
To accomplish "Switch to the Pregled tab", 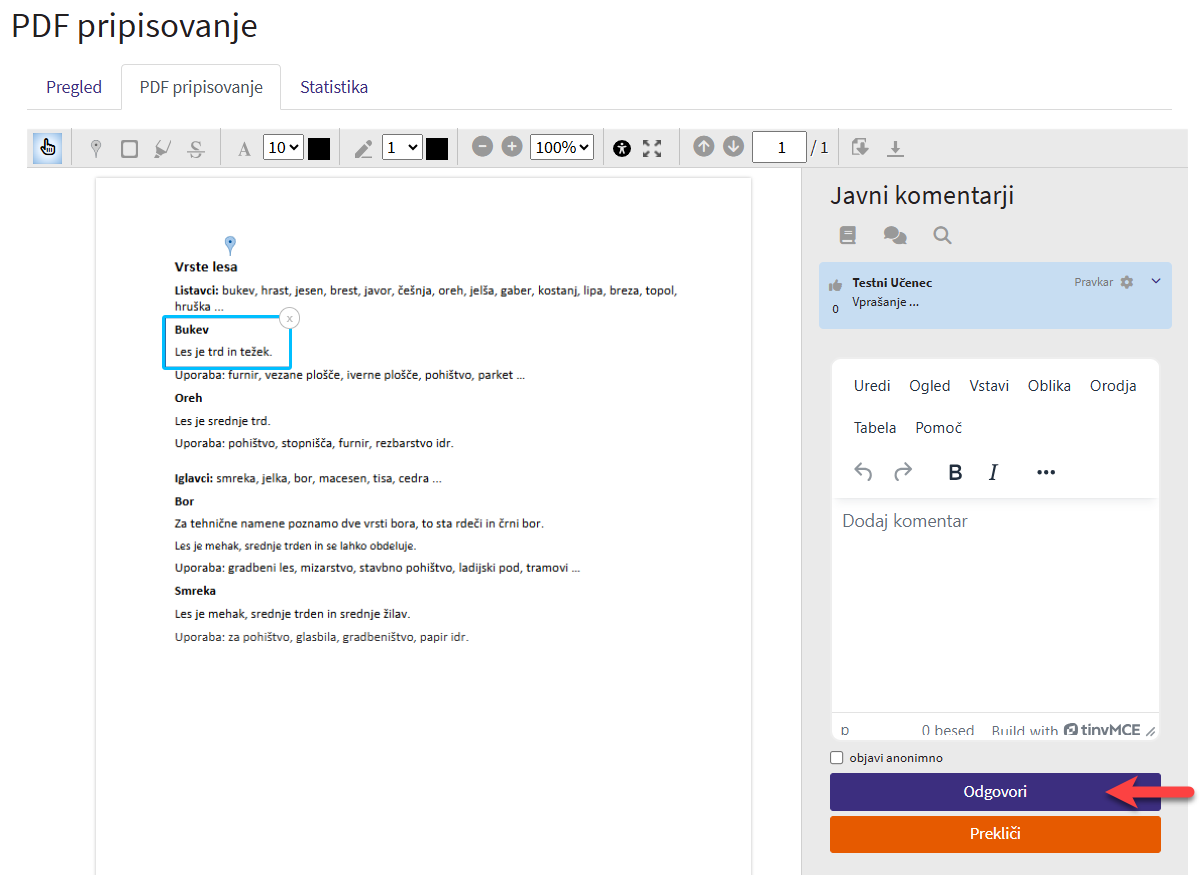I will pyautogui.click(x=74, y=87).
